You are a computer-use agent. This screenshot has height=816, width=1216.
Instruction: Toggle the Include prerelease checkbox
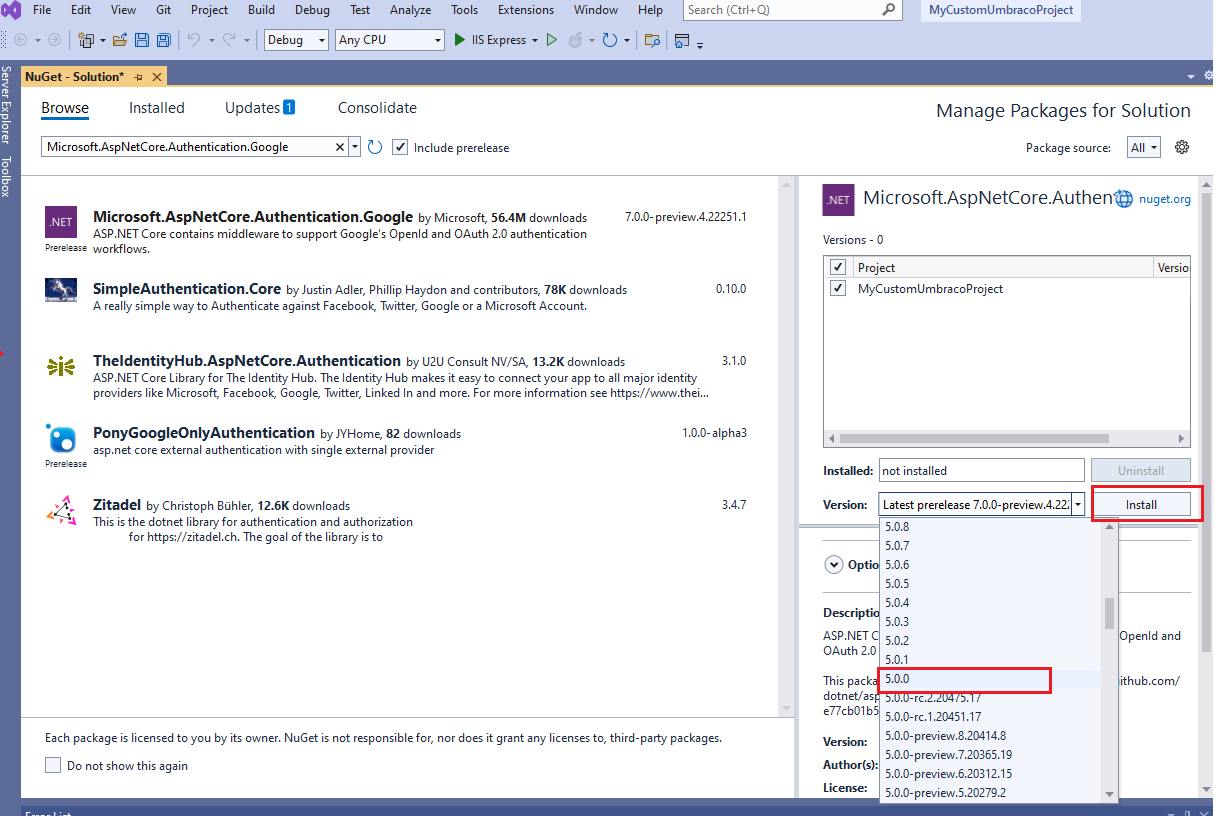400,147
